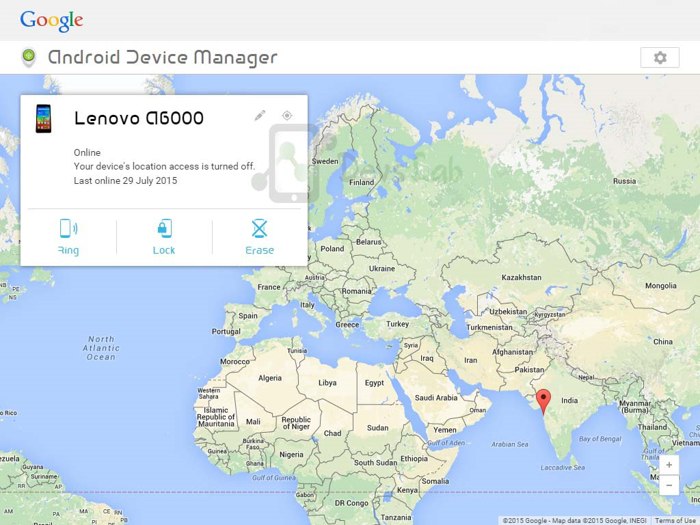Click the DR Congo label on the map
The width and height of the screenshot is (700, 525).
pos(351,503)
